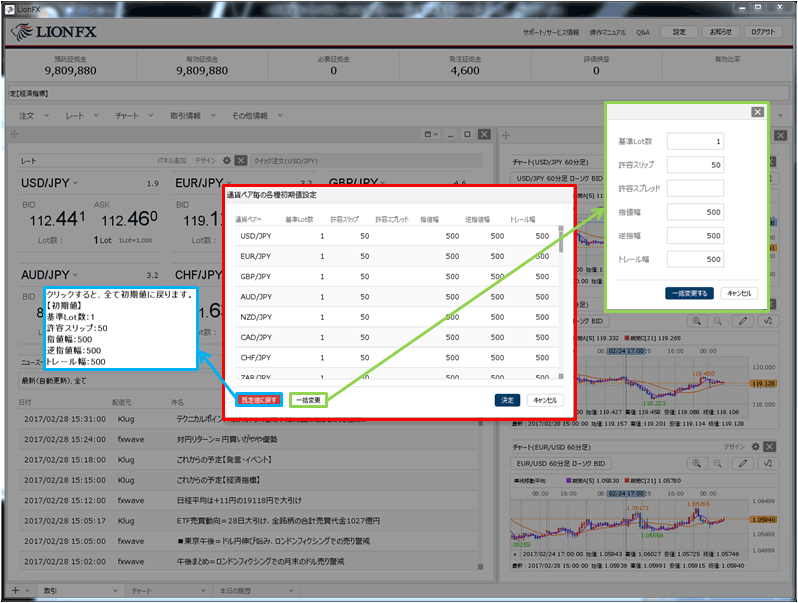Open the window layout dropdown on rate window
The width and height of the screenshot is (798, 603).
(431, 134)
